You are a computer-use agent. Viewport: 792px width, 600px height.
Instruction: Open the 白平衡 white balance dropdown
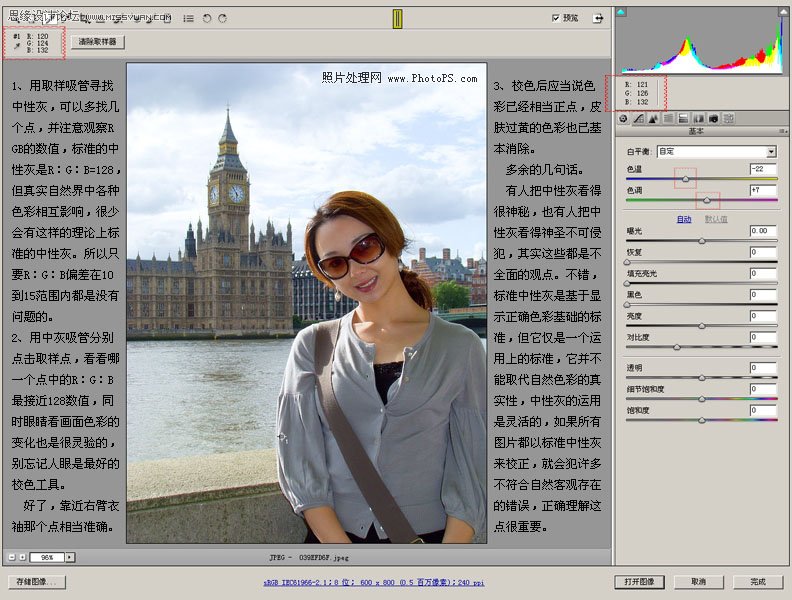pos(716,151)
